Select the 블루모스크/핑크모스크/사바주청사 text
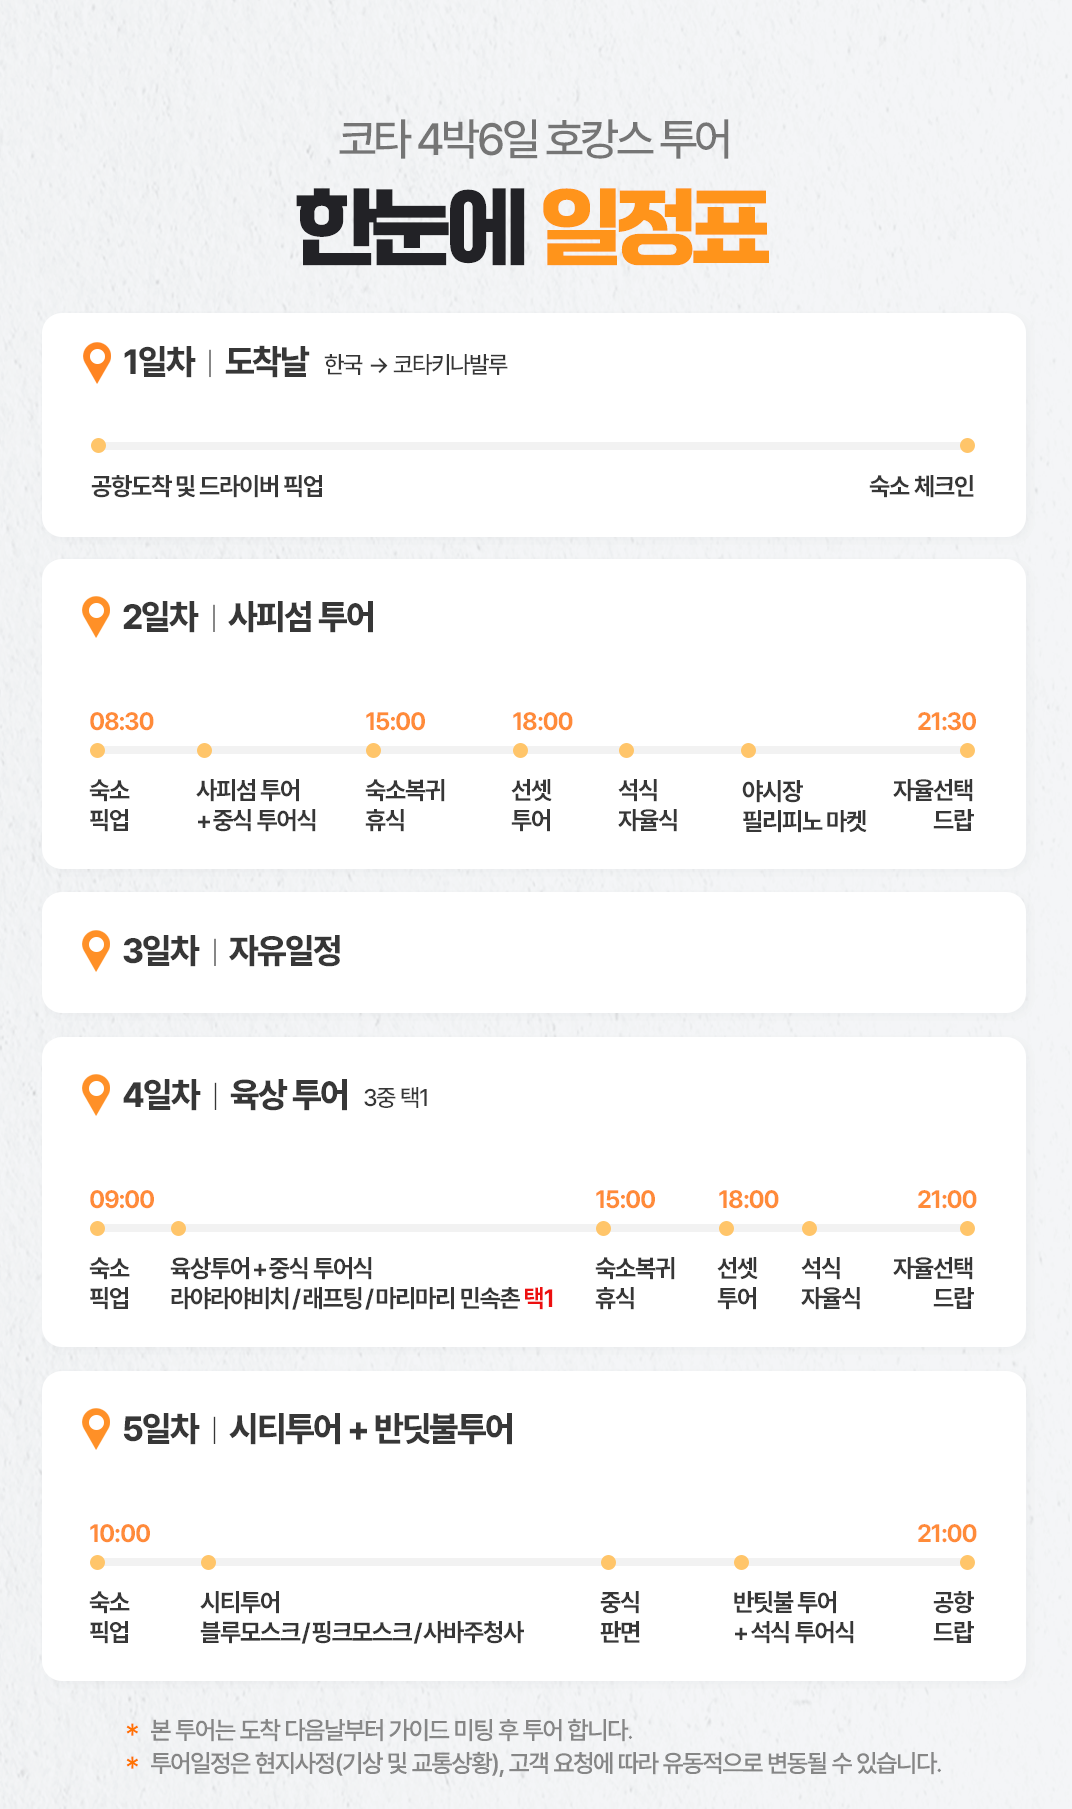 pyautogui.click(x=362, y=1632)
